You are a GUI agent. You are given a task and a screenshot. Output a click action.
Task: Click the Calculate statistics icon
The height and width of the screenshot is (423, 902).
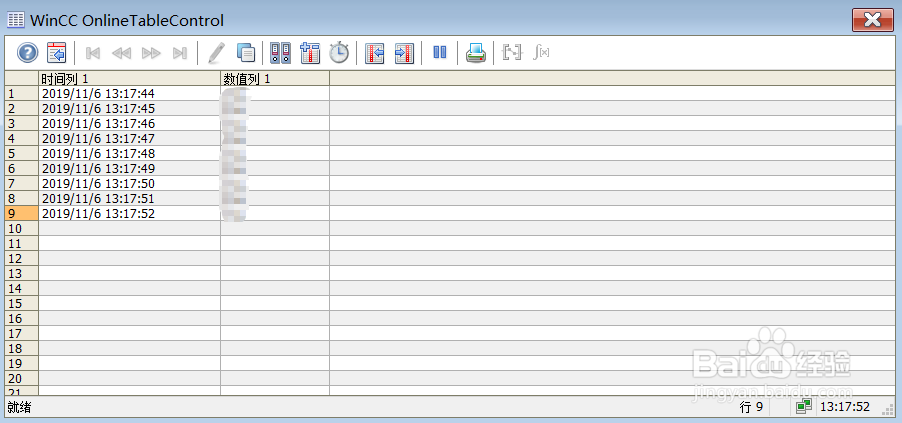541,53
